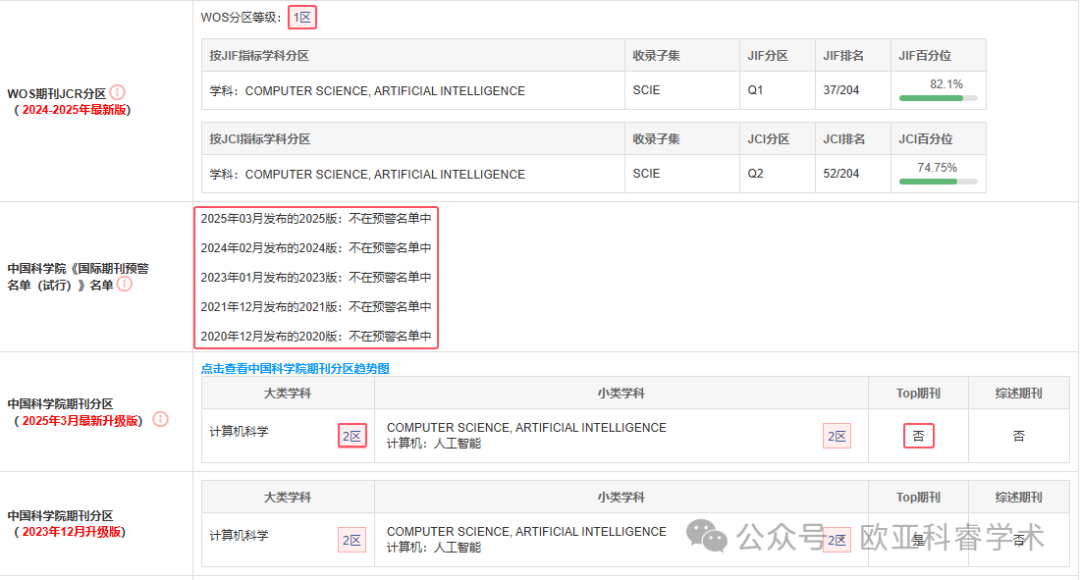This screenshot has width=1080, height=580.
Task: Select SCIE in the JIF row
Action: tap(646, 90)
